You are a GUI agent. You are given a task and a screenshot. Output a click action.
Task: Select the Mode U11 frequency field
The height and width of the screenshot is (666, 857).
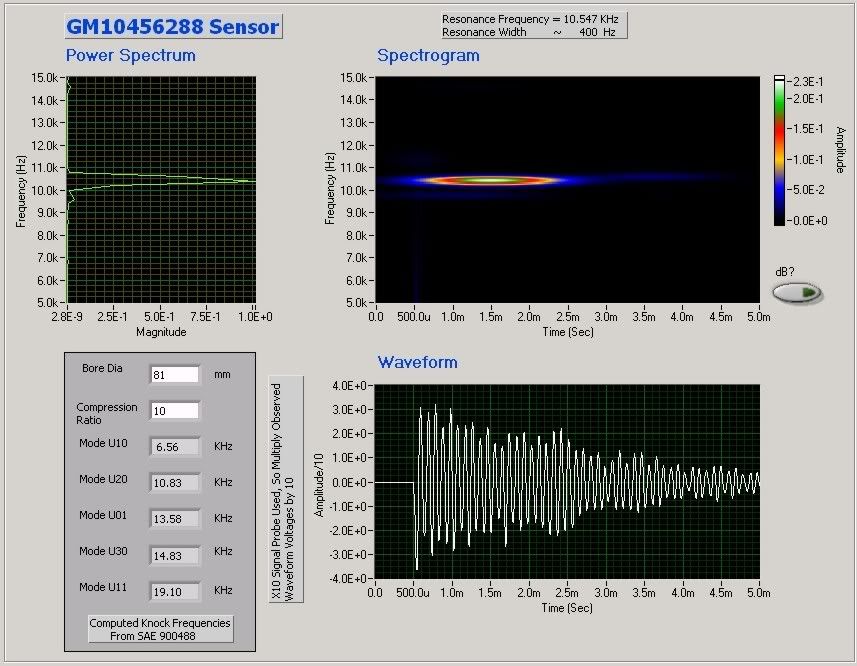click(x=175, y=591)
